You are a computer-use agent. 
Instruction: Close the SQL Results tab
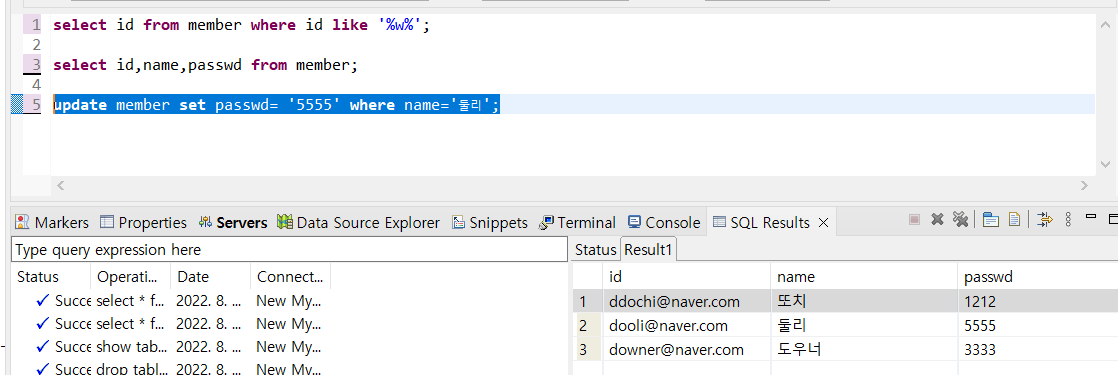[x=823, y=223]
